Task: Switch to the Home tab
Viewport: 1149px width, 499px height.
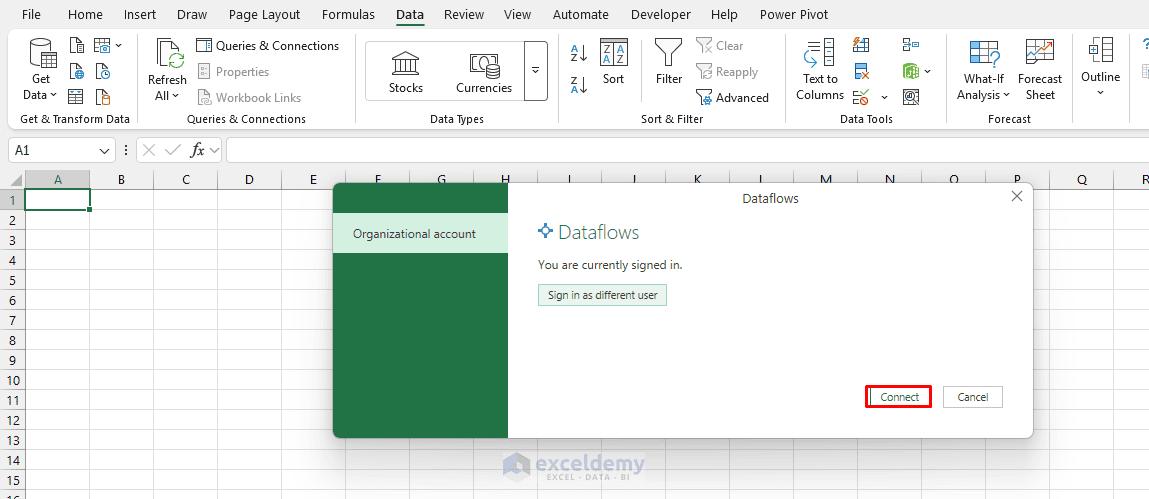Action: coord(86,15)
